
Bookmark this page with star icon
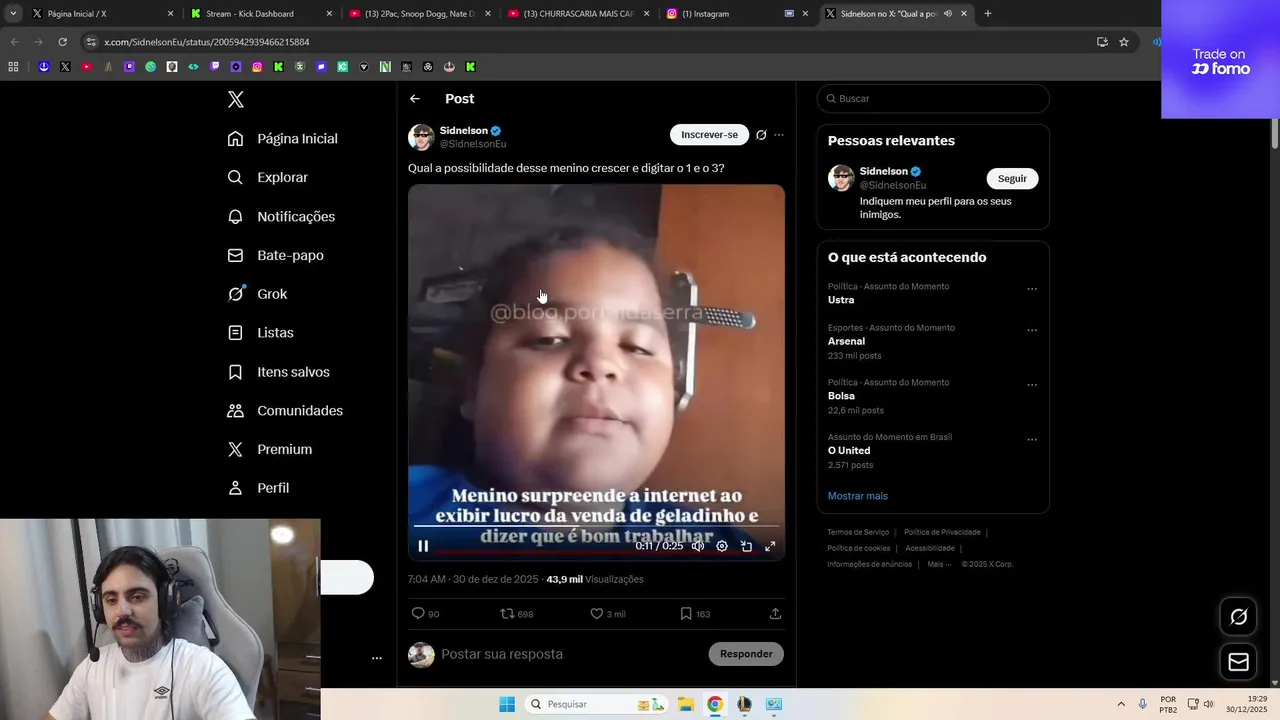click(1124, 42)
